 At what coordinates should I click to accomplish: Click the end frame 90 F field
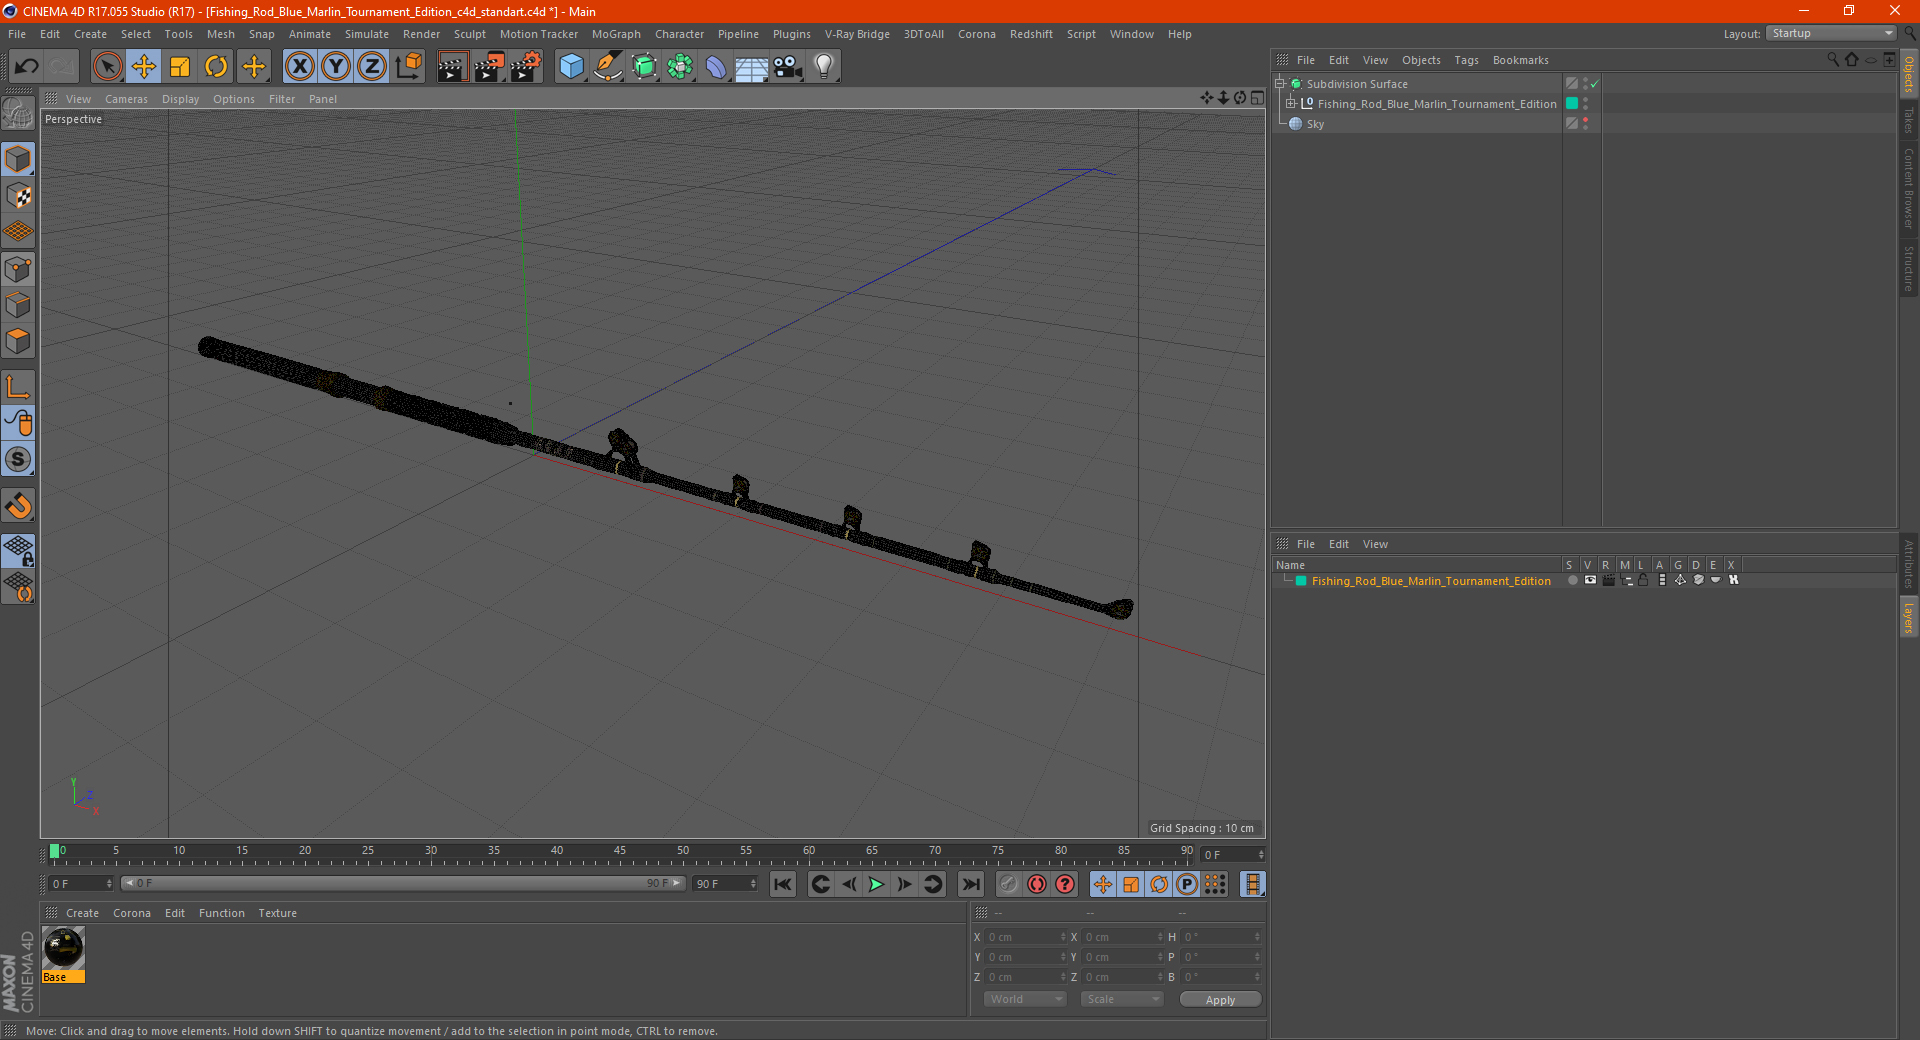click(726, 884)
